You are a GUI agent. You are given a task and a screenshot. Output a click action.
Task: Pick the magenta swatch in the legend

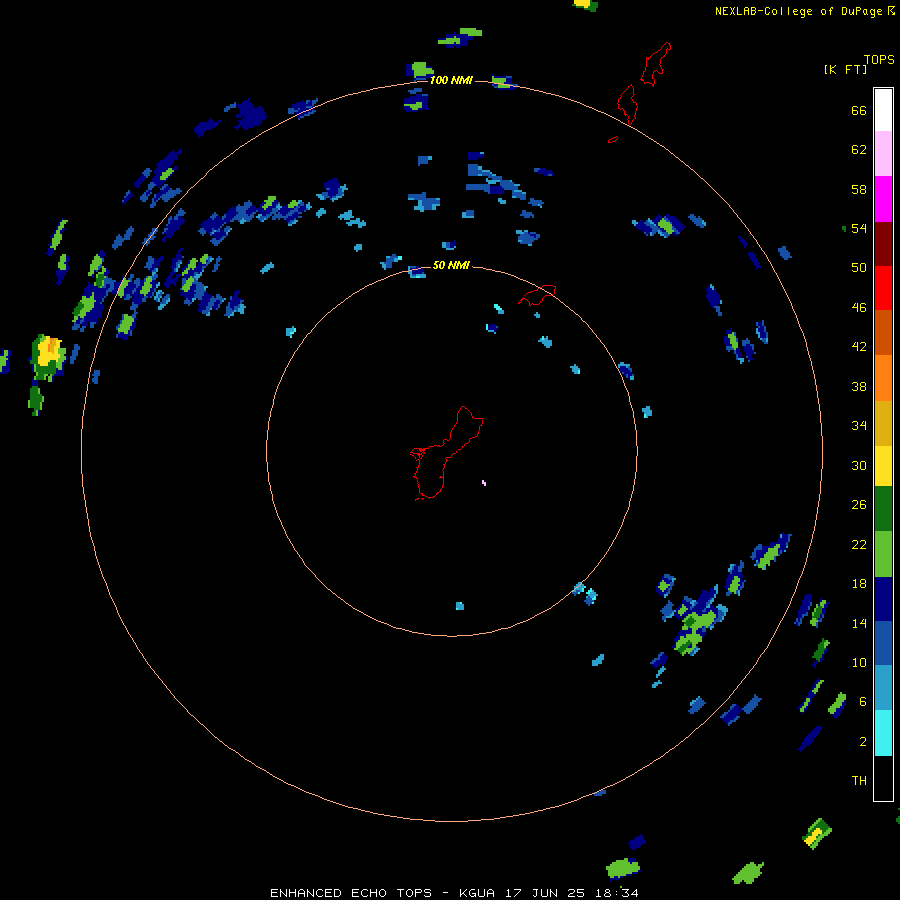[x=883, y=199]
